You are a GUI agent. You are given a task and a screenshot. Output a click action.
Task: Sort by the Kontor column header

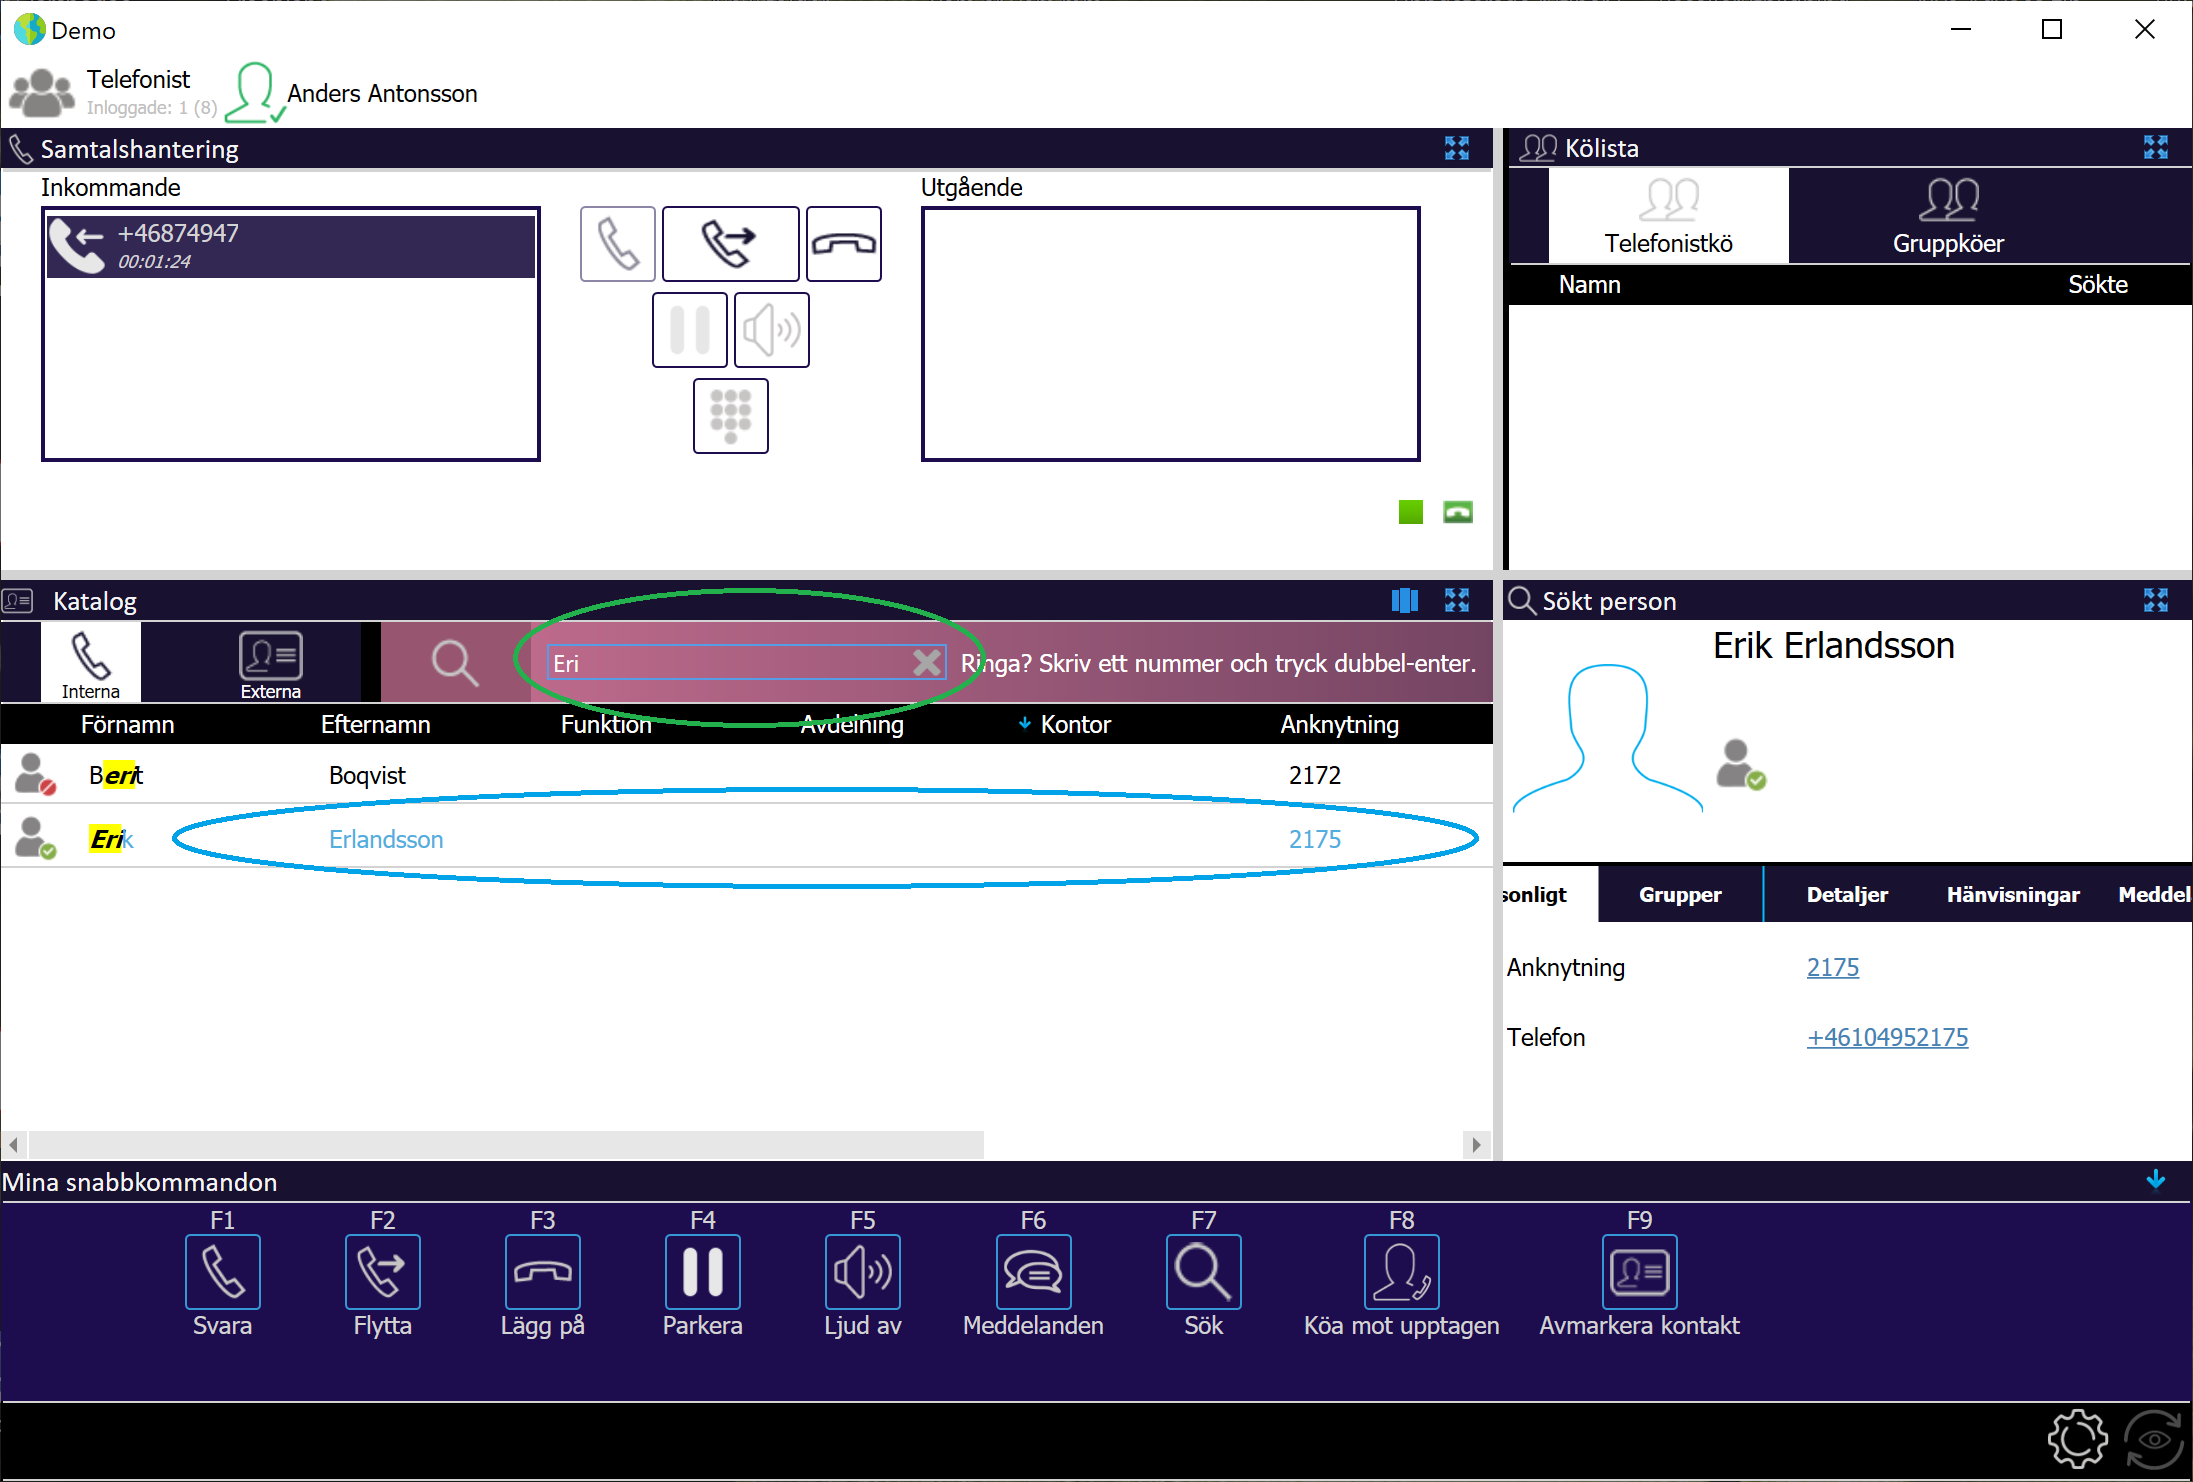[x=1075, y=724]
